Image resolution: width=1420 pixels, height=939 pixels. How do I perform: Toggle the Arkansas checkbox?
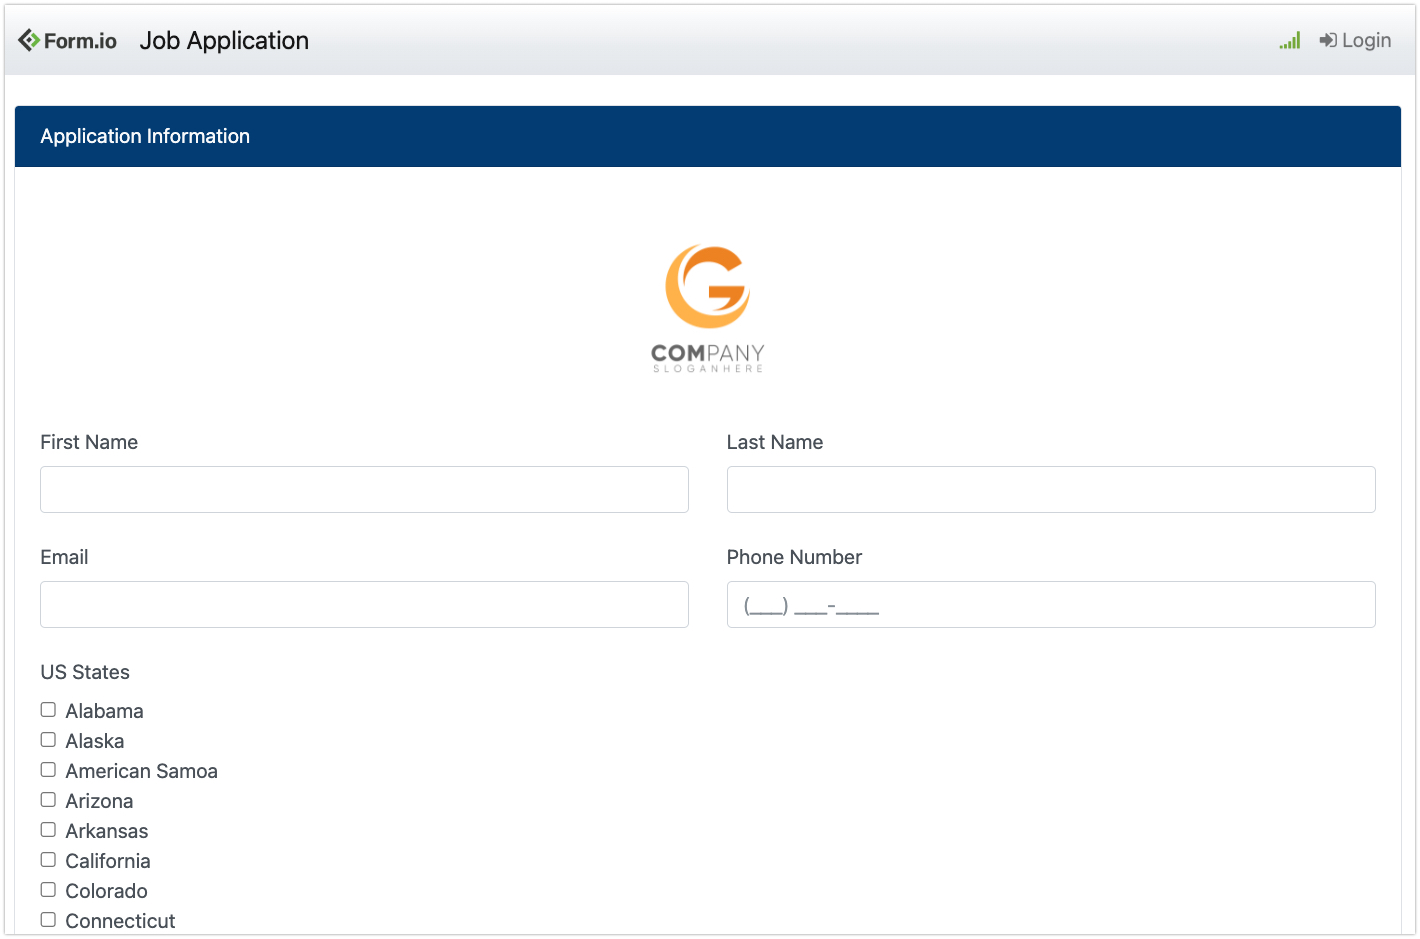[x=48, y=830]
